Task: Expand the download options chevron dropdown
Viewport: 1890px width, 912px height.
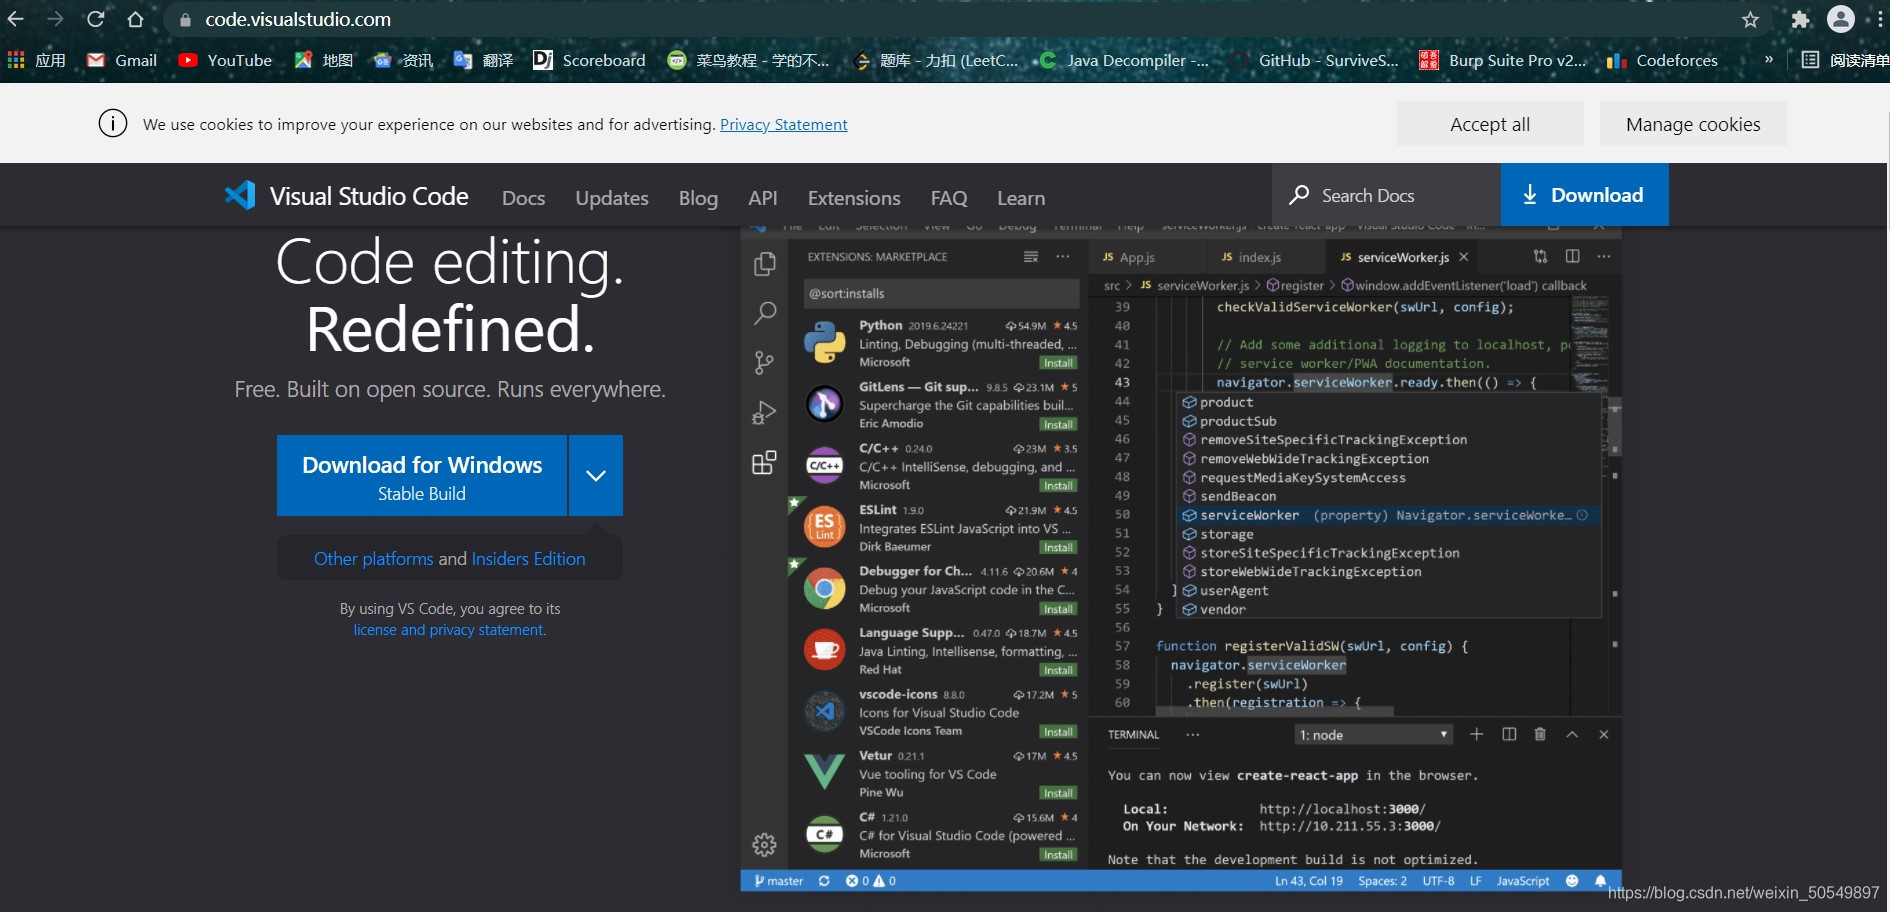Action: click(x=596, y=476)
